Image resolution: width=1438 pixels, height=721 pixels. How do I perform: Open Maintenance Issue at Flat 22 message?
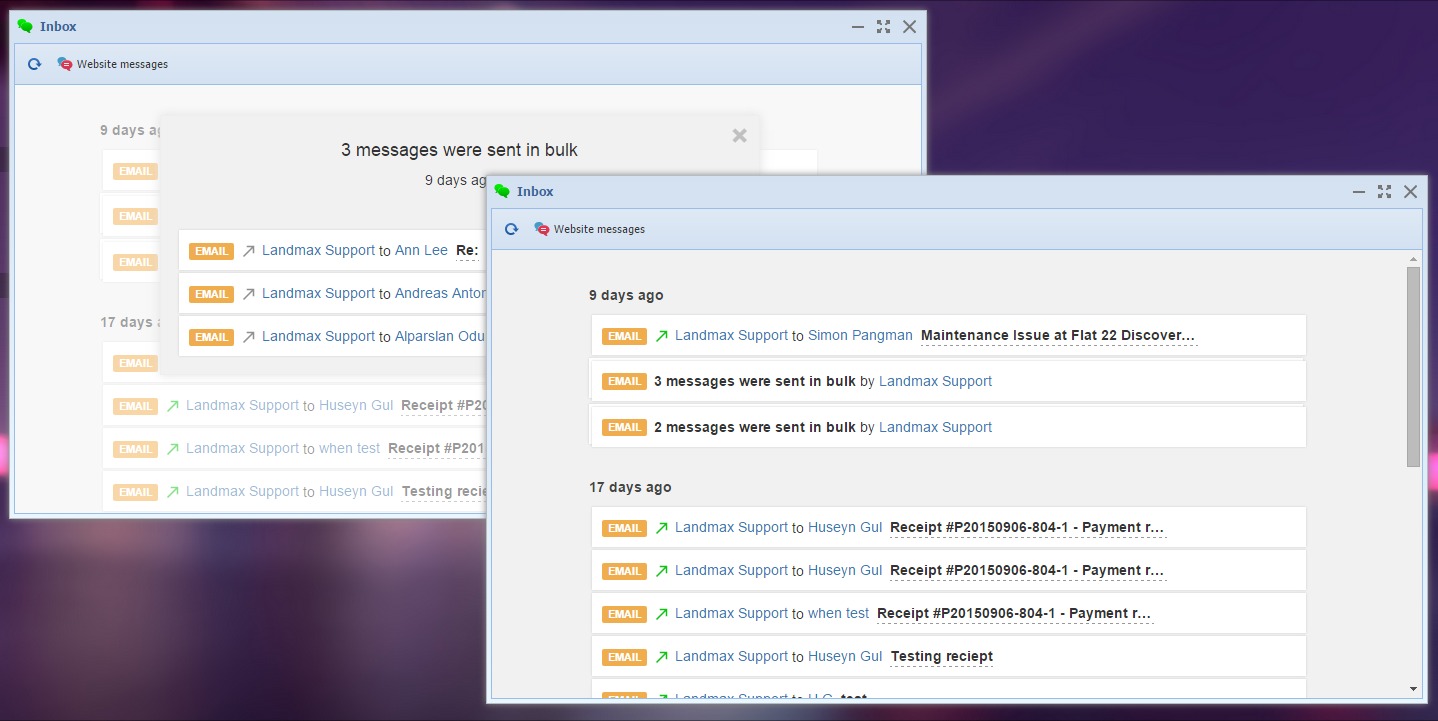1058,336
